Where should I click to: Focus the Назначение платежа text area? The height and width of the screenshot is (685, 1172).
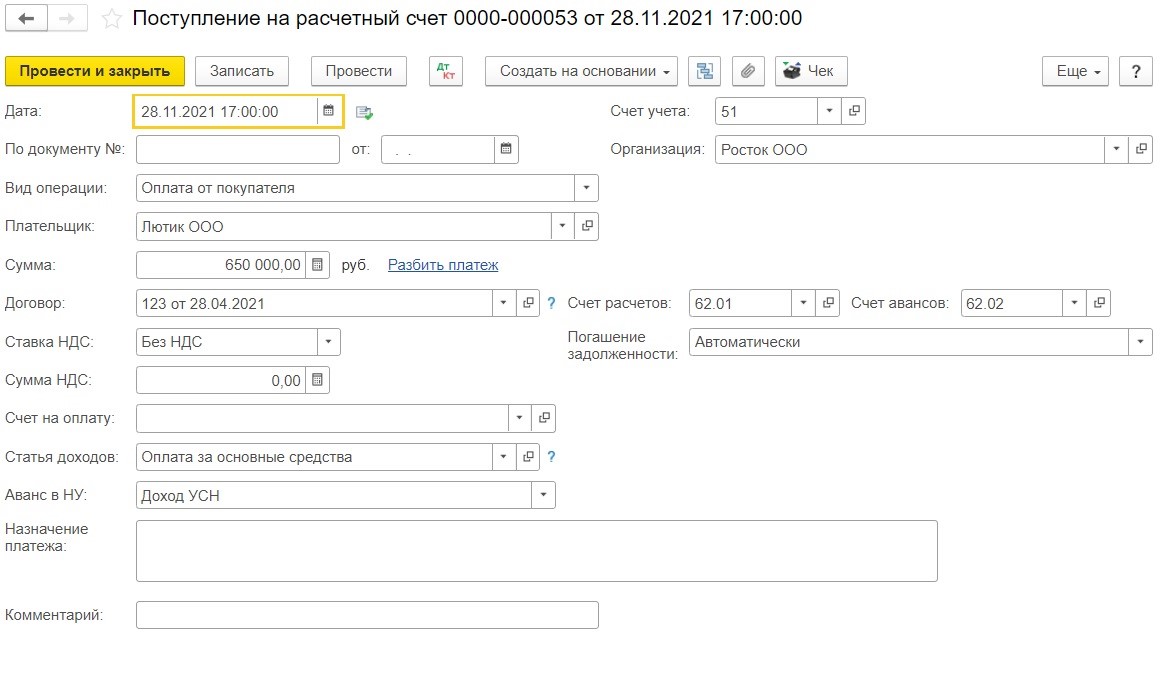tap(537, 551)
